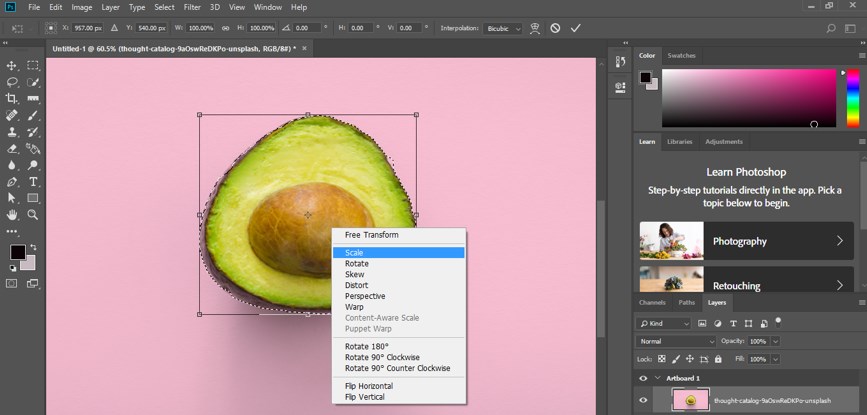Select the Zoom tool
This screenshot has height=415, width=867.
(33, 214)
